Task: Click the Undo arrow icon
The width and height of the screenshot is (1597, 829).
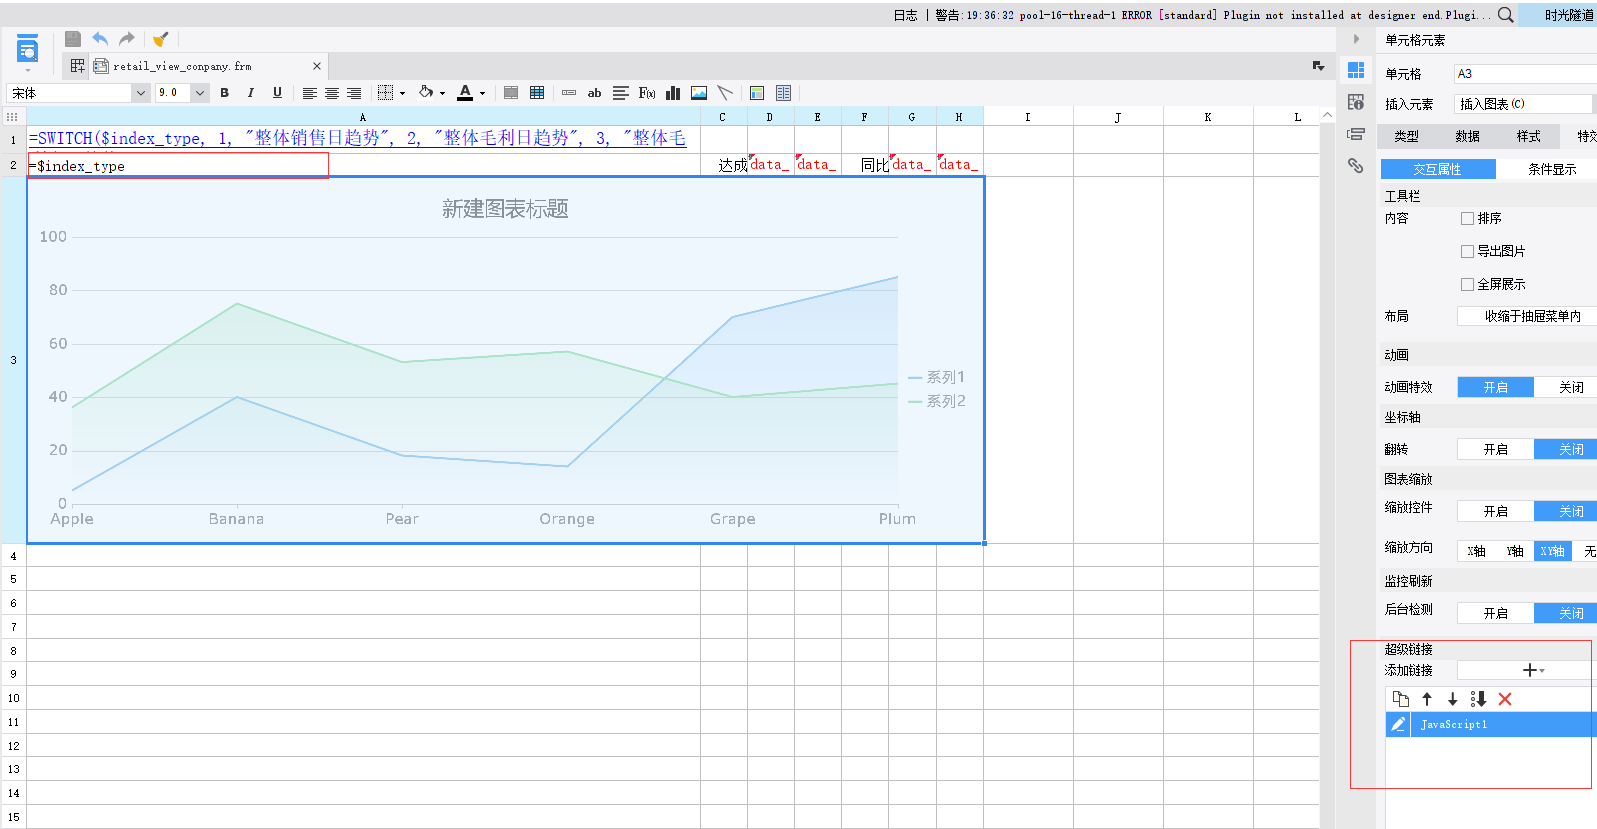Action: [100, 39]
